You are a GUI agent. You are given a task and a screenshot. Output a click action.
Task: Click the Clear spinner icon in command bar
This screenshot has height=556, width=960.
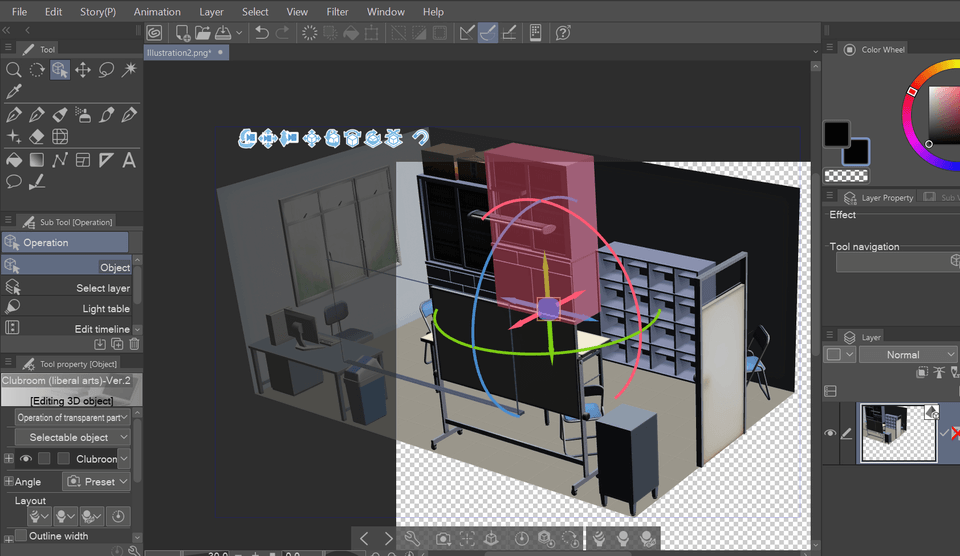(x=309, y=33)
